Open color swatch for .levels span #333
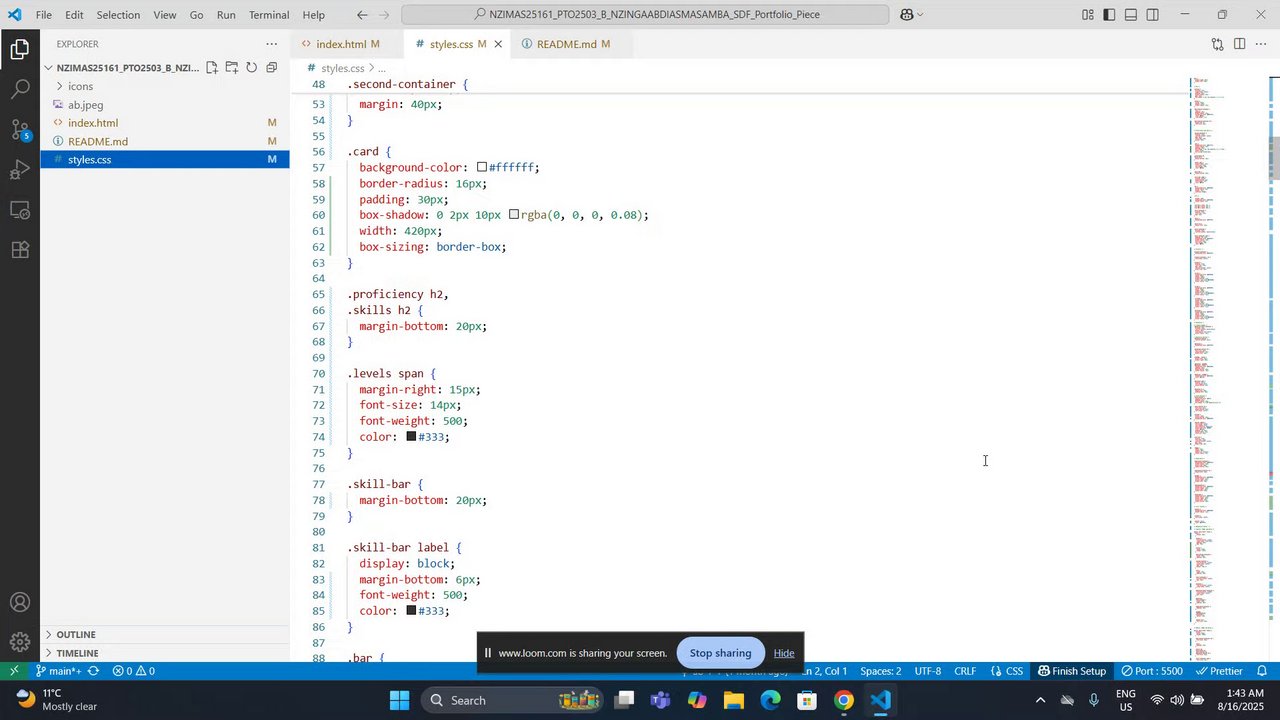This screenshot has height=720, width=1280. (x=411, y=437)
